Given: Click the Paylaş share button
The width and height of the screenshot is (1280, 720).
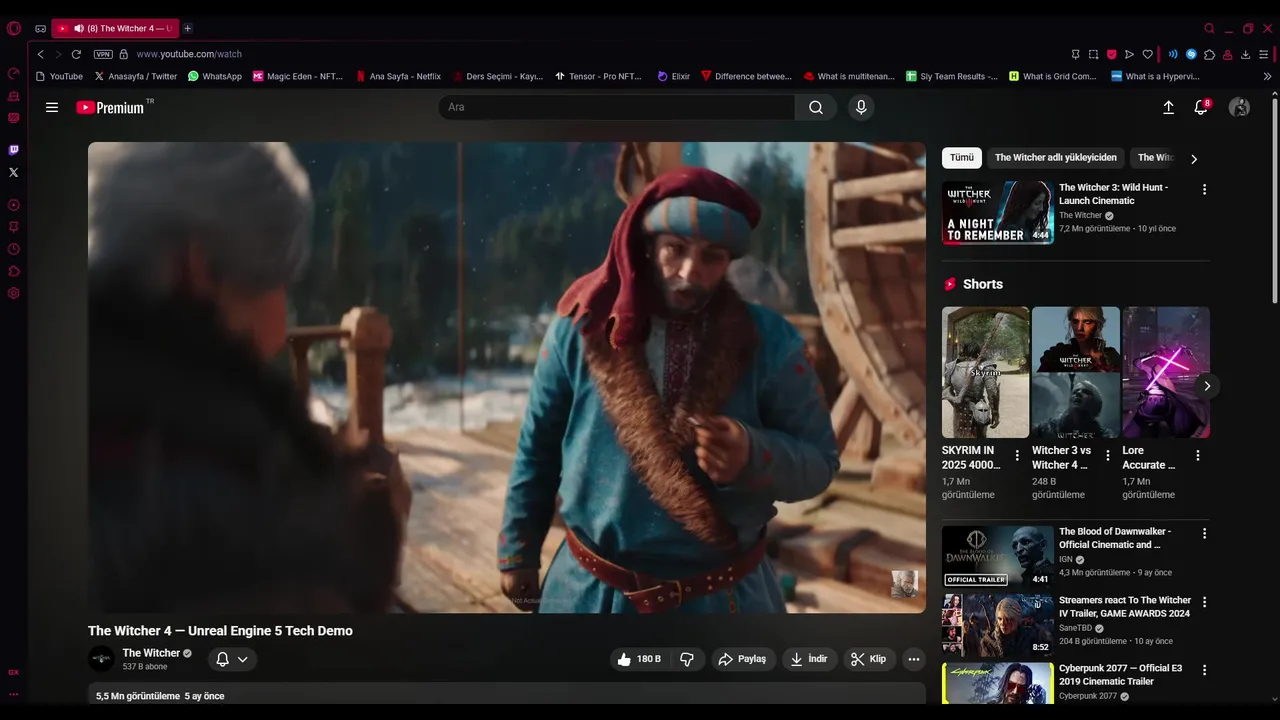Looking at the screenshot, I should pyautogui.click(x=742, y=659).
